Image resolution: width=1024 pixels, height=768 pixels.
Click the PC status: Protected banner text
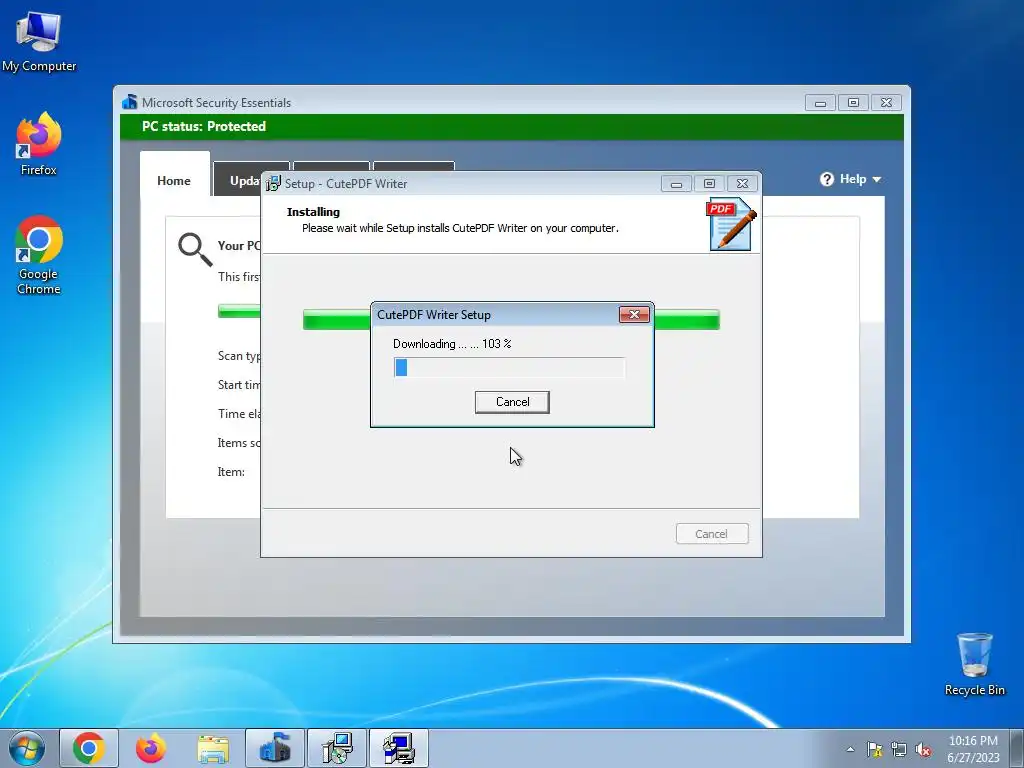204,127
